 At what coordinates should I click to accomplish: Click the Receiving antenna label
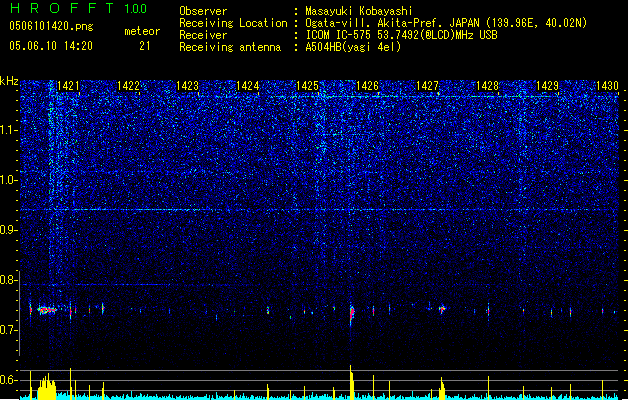pos(230,47)
